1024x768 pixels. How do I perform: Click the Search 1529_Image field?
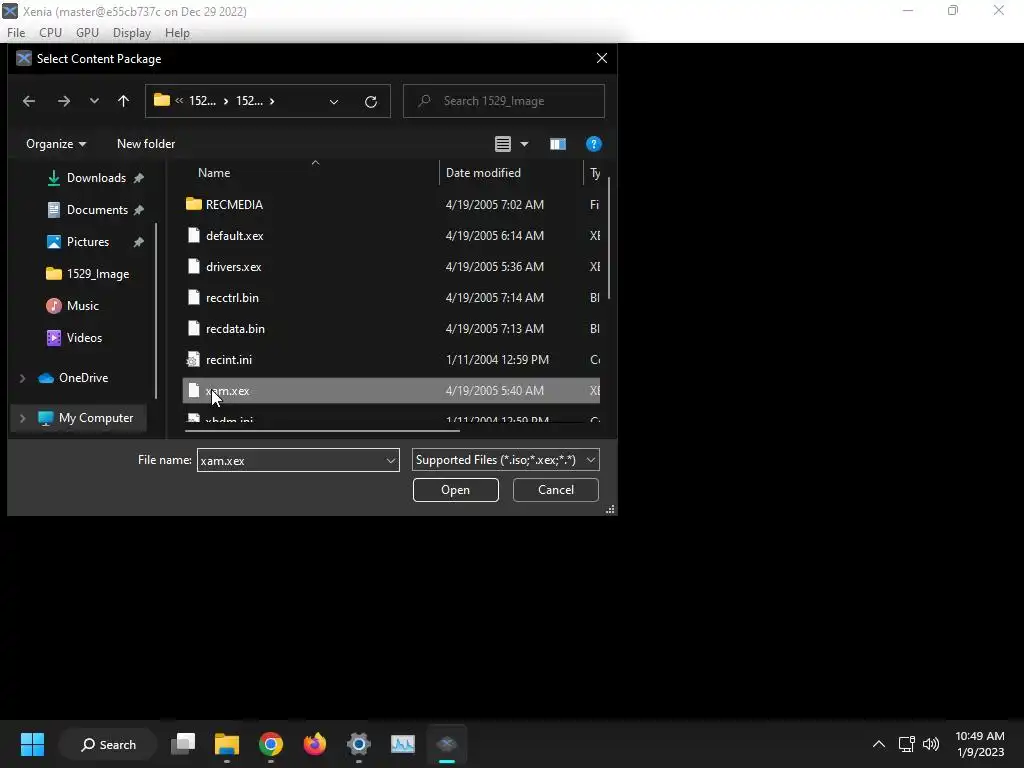pyautogui.click(x=504, y=101)
